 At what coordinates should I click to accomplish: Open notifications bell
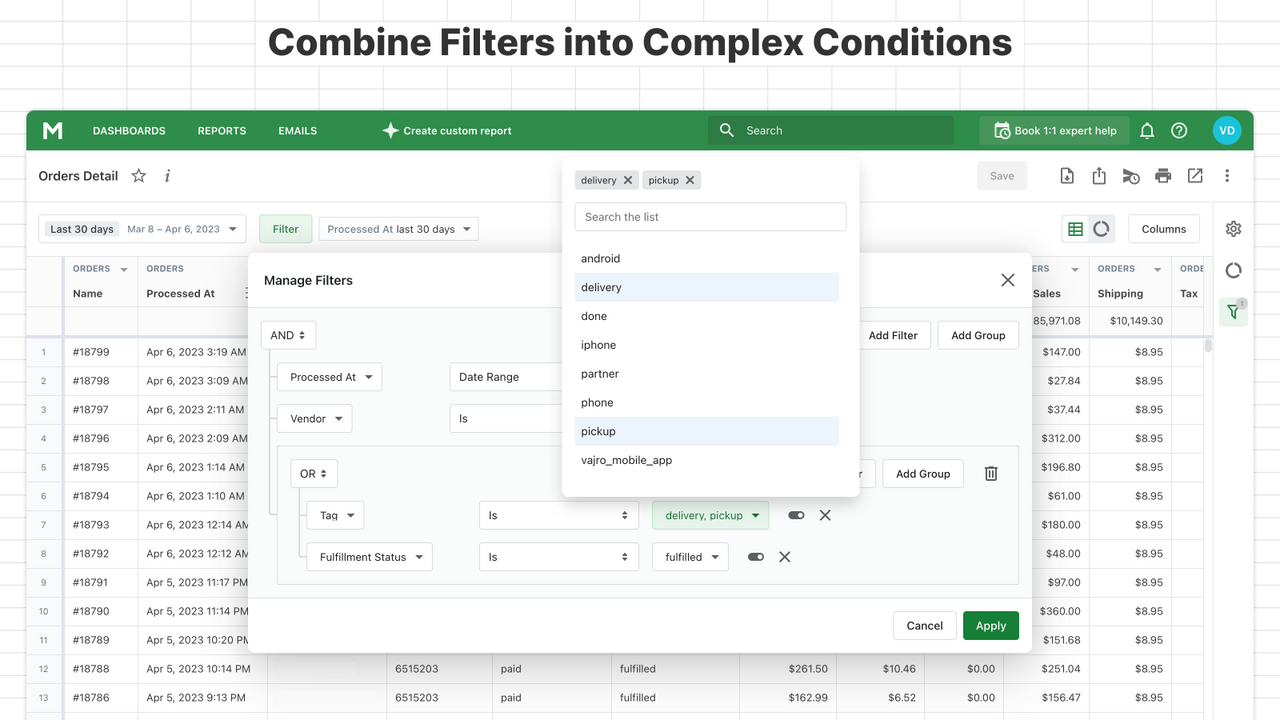click(1147, 130)
